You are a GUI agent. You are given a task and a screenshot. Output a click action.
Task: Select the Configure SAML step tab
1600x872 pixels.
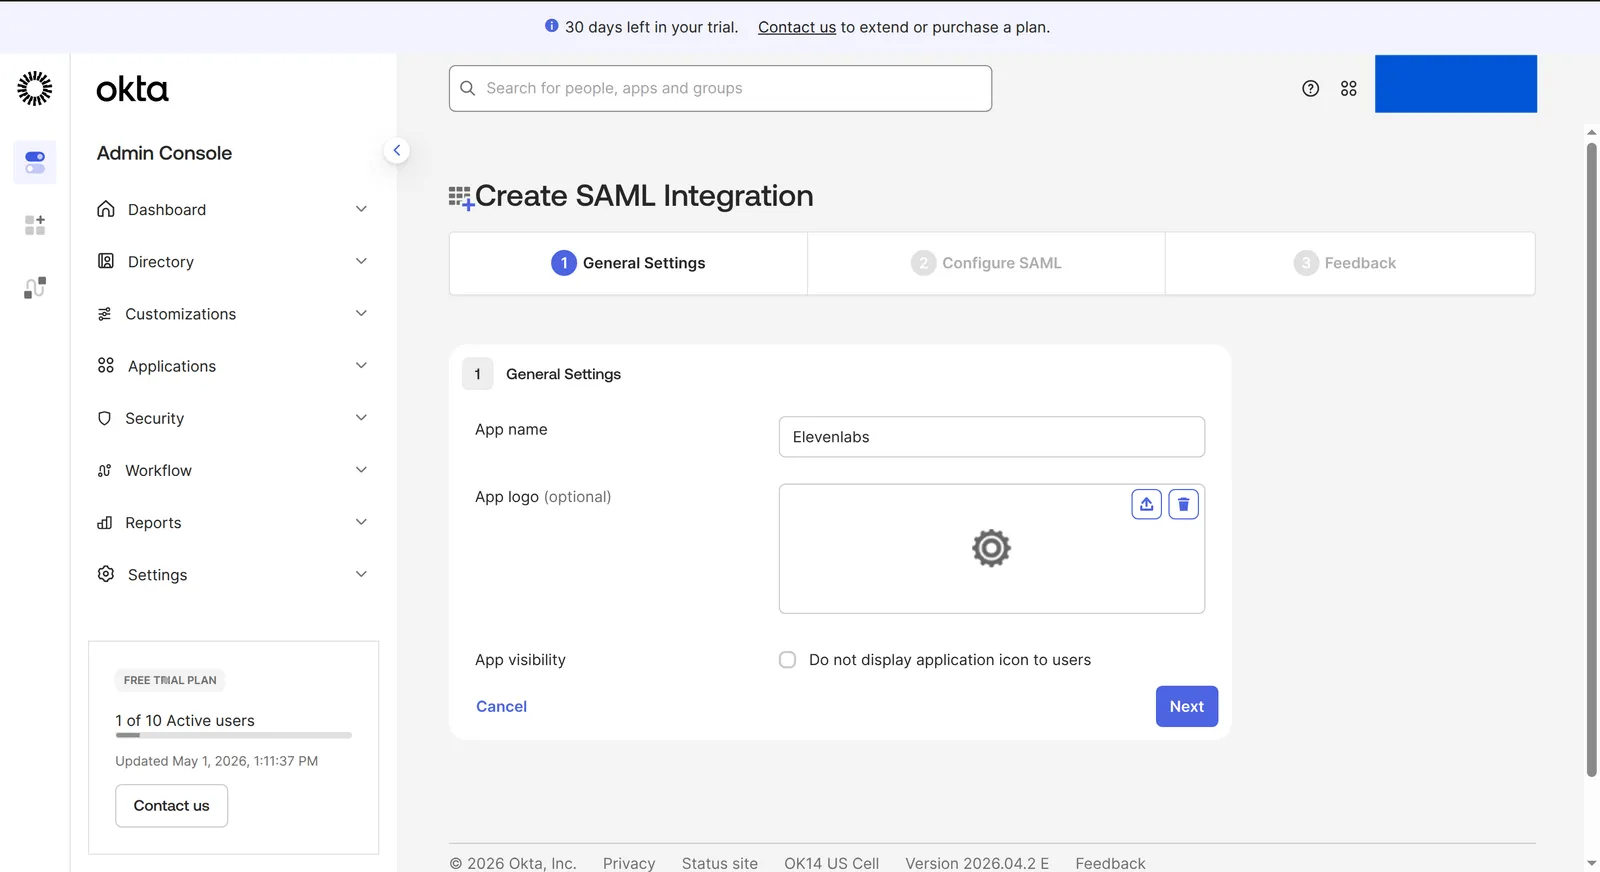[986, 263]
